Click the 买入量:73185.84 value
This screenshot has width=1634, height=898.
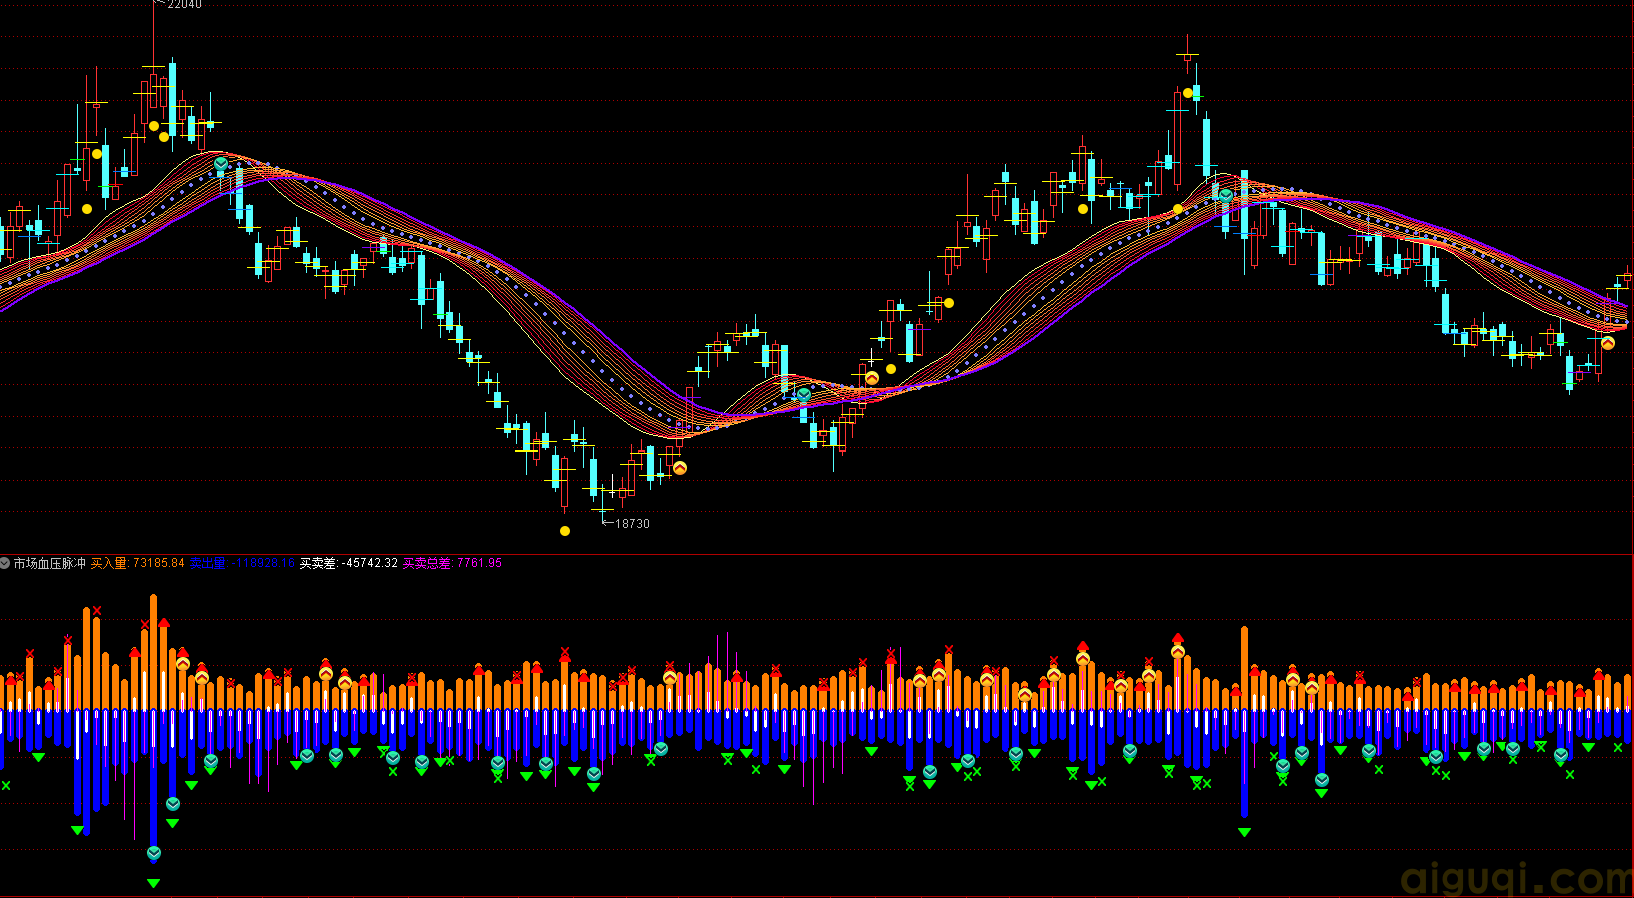coord(138,563)
